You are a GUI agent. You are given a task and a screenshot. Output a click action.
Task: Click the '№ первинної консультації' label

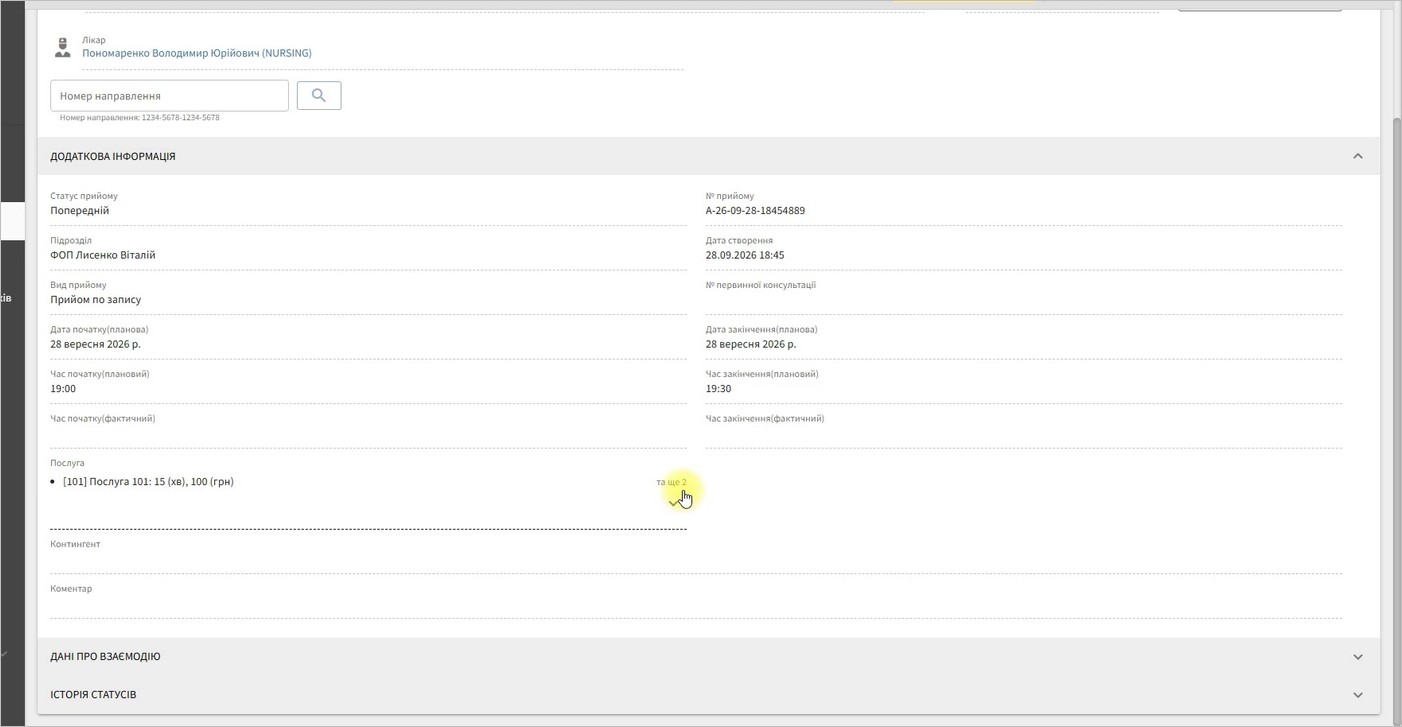point(761,285)
